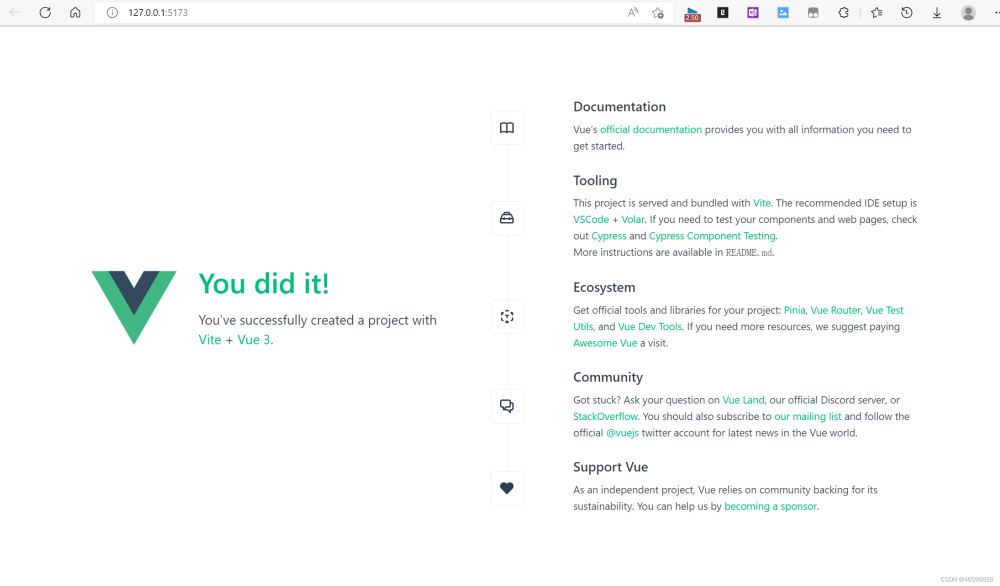Click the Ecosystem icon in timeline
This screenshot has width=1000, height=586.
tap(507, 317)
